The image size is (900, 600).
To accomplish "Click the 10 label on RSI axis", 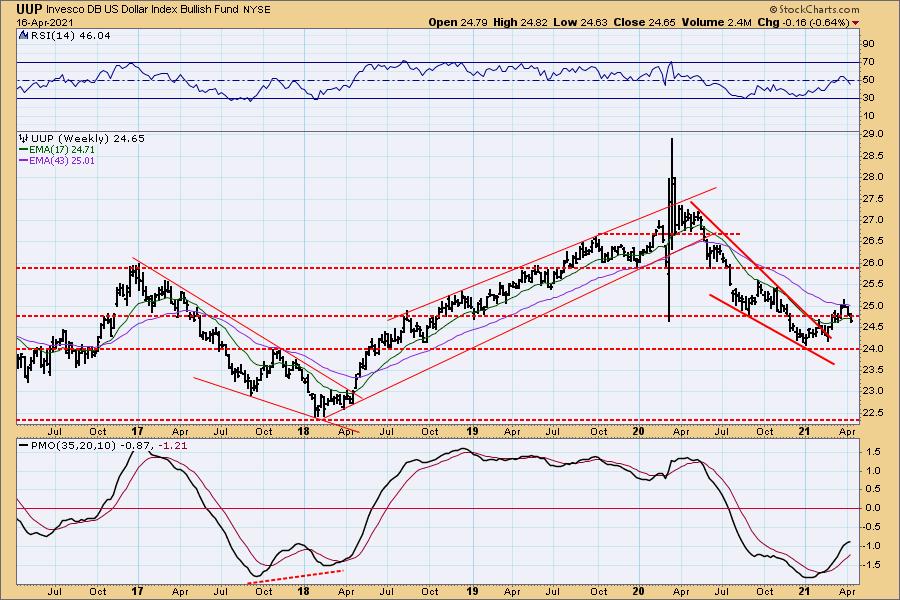I will [x=868, y=116].
